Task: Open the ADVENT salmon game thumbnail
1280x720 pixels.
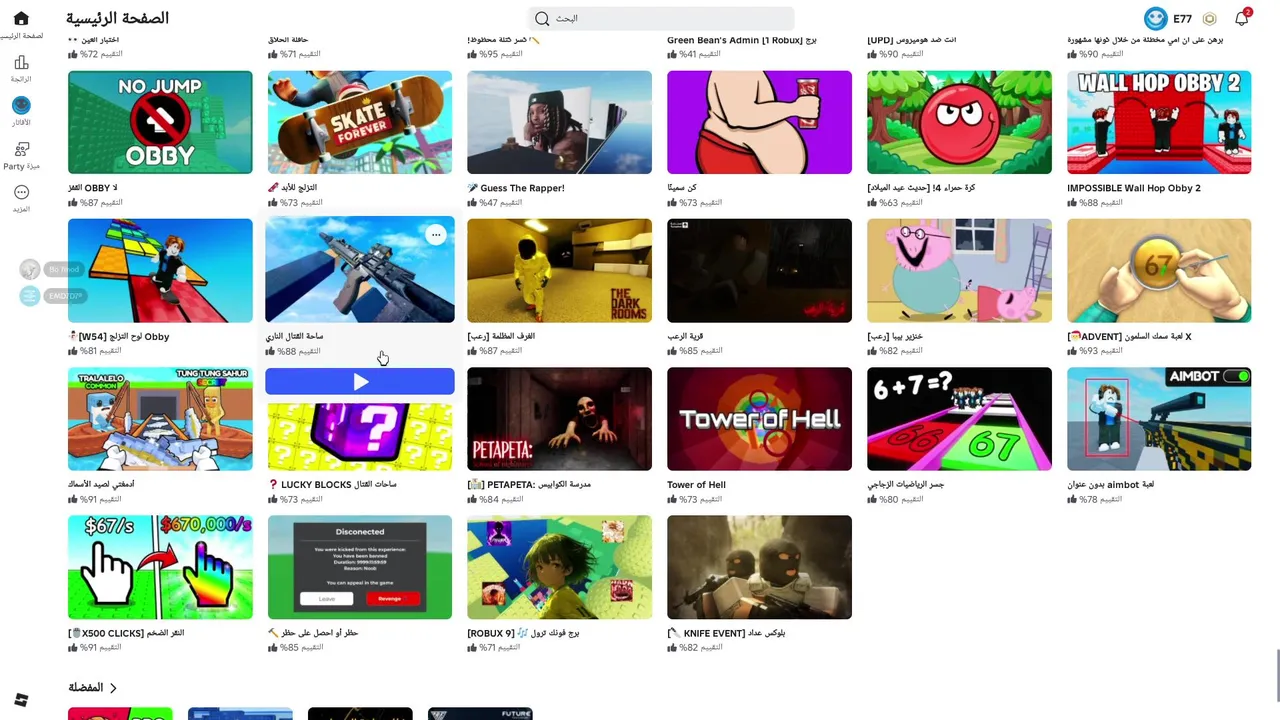Action: click(x=1159, y=271)
